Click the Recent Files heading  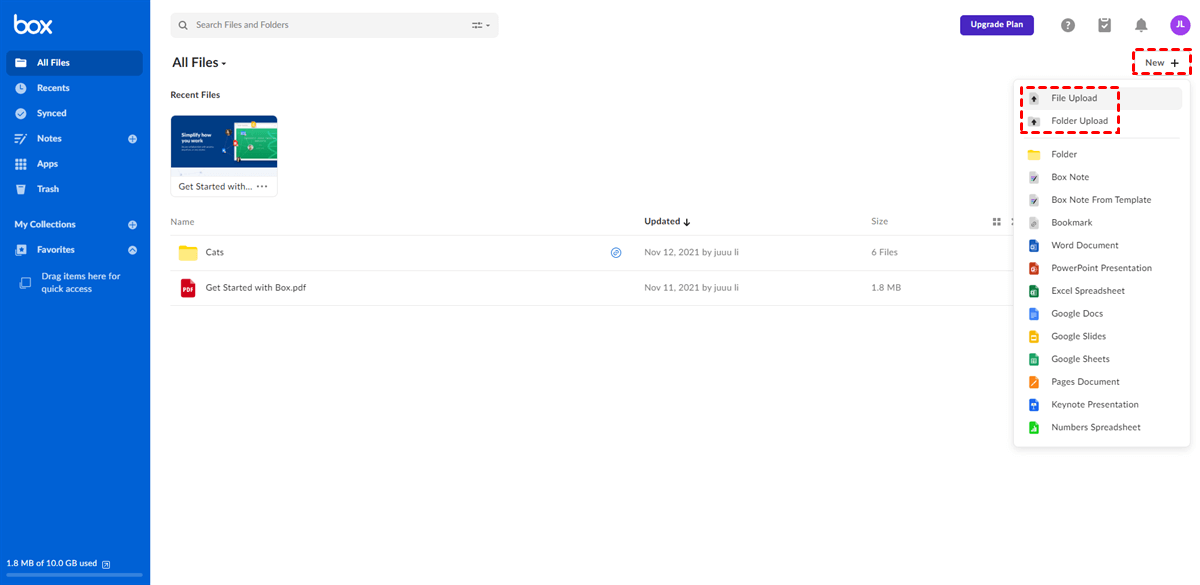point(195,95)
